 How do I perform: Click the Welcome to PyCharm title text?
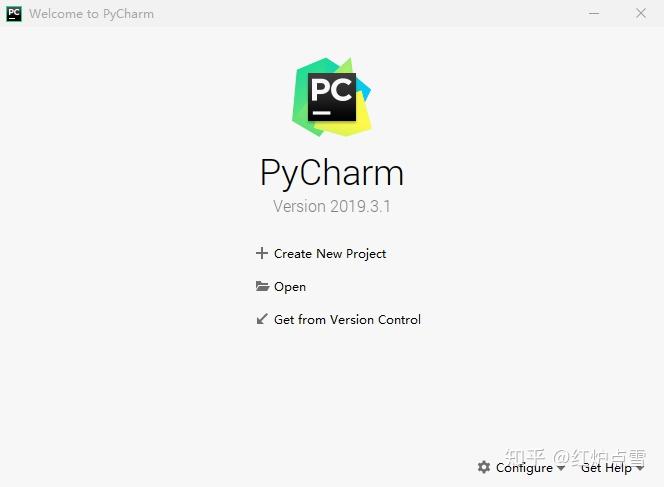point(91,14)
